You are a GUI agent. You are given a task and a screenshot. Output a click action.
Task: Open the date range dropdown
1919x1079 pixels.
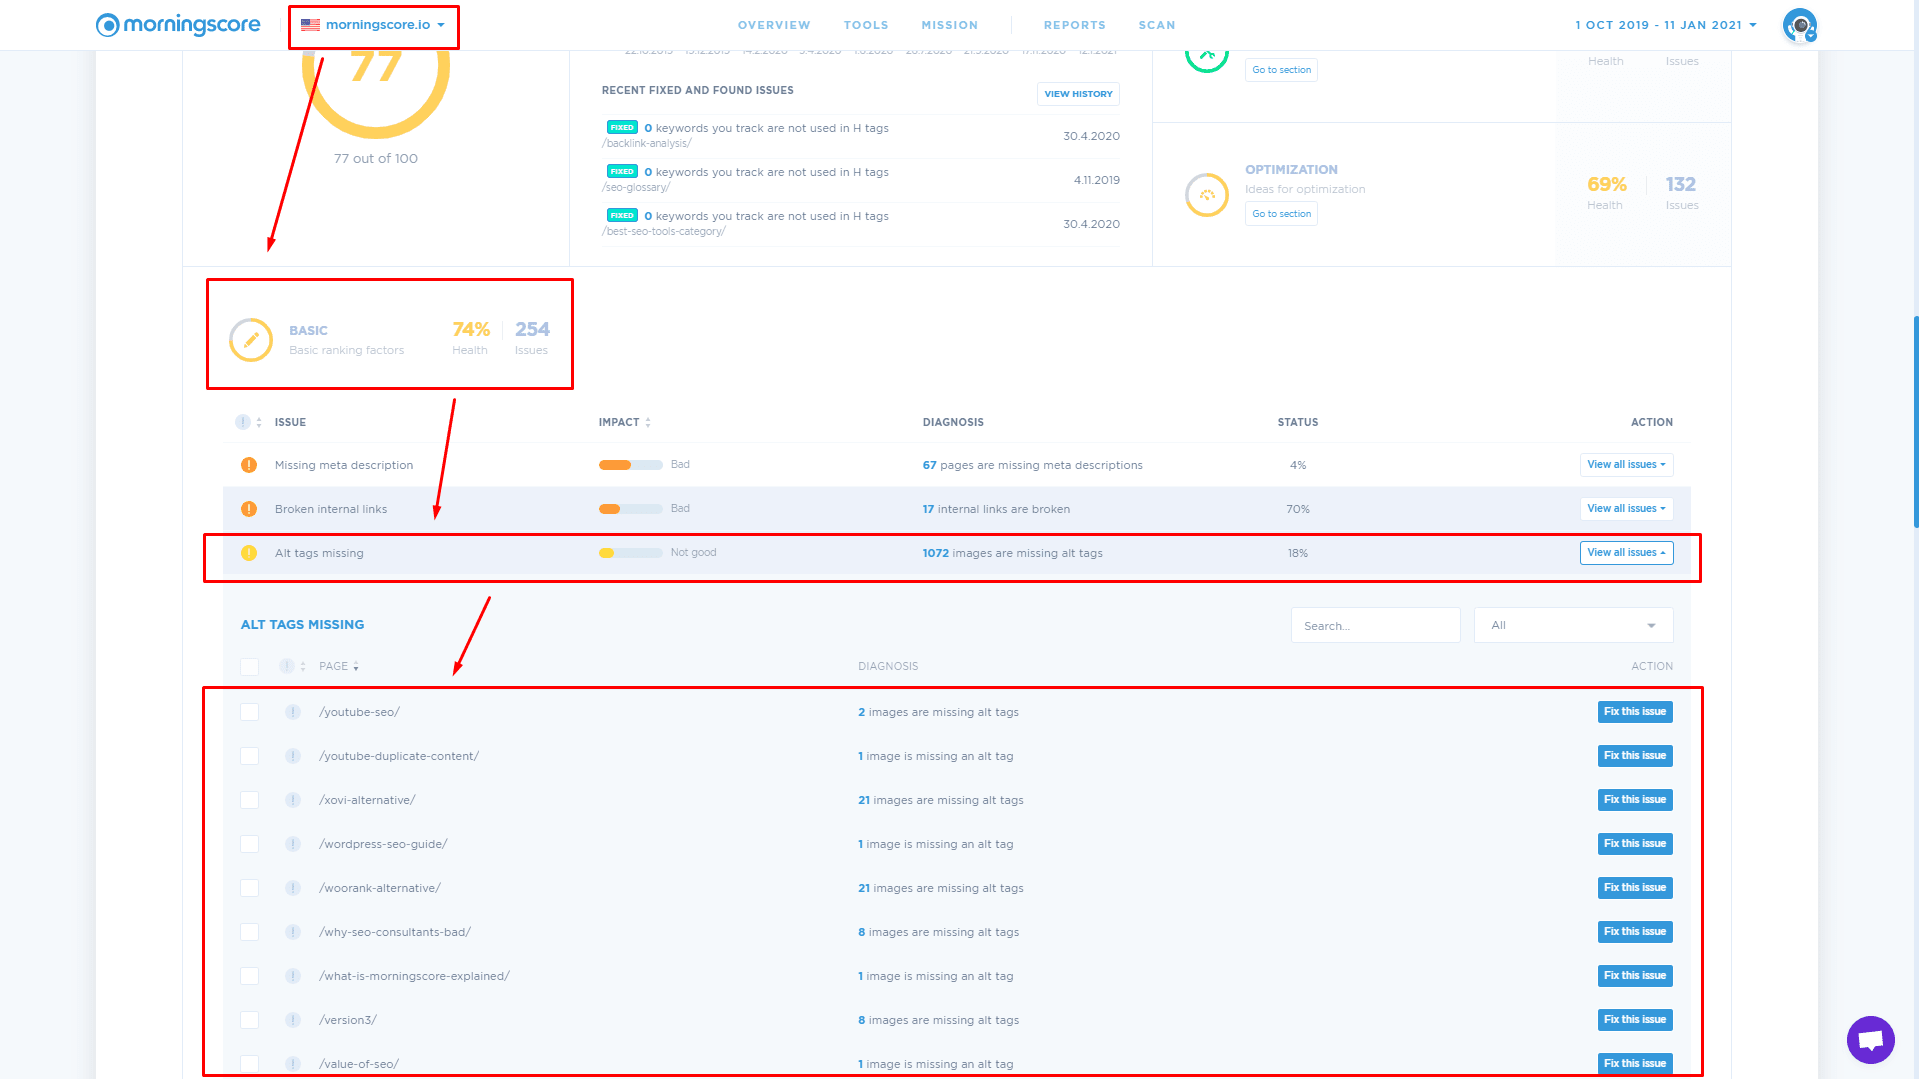click(1666, 25)
